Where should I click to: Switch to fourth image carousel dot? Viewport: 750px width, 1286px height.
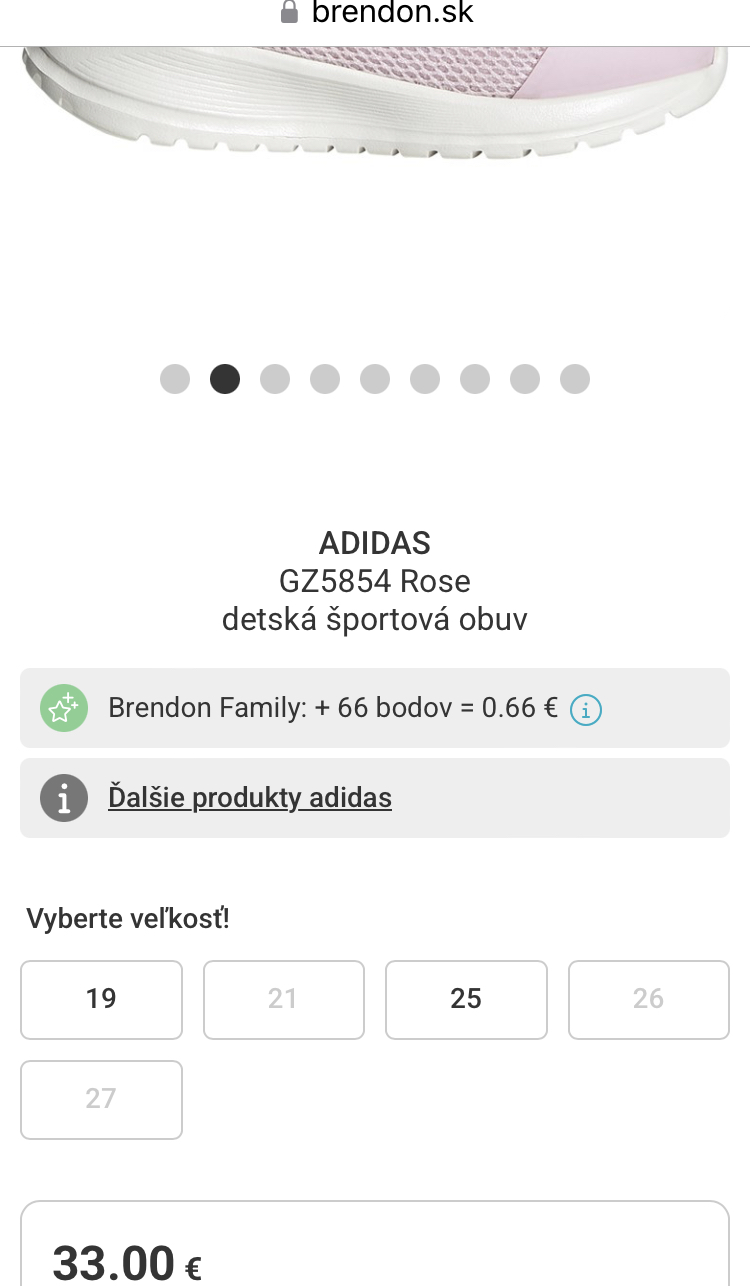(x=325, y=379)
